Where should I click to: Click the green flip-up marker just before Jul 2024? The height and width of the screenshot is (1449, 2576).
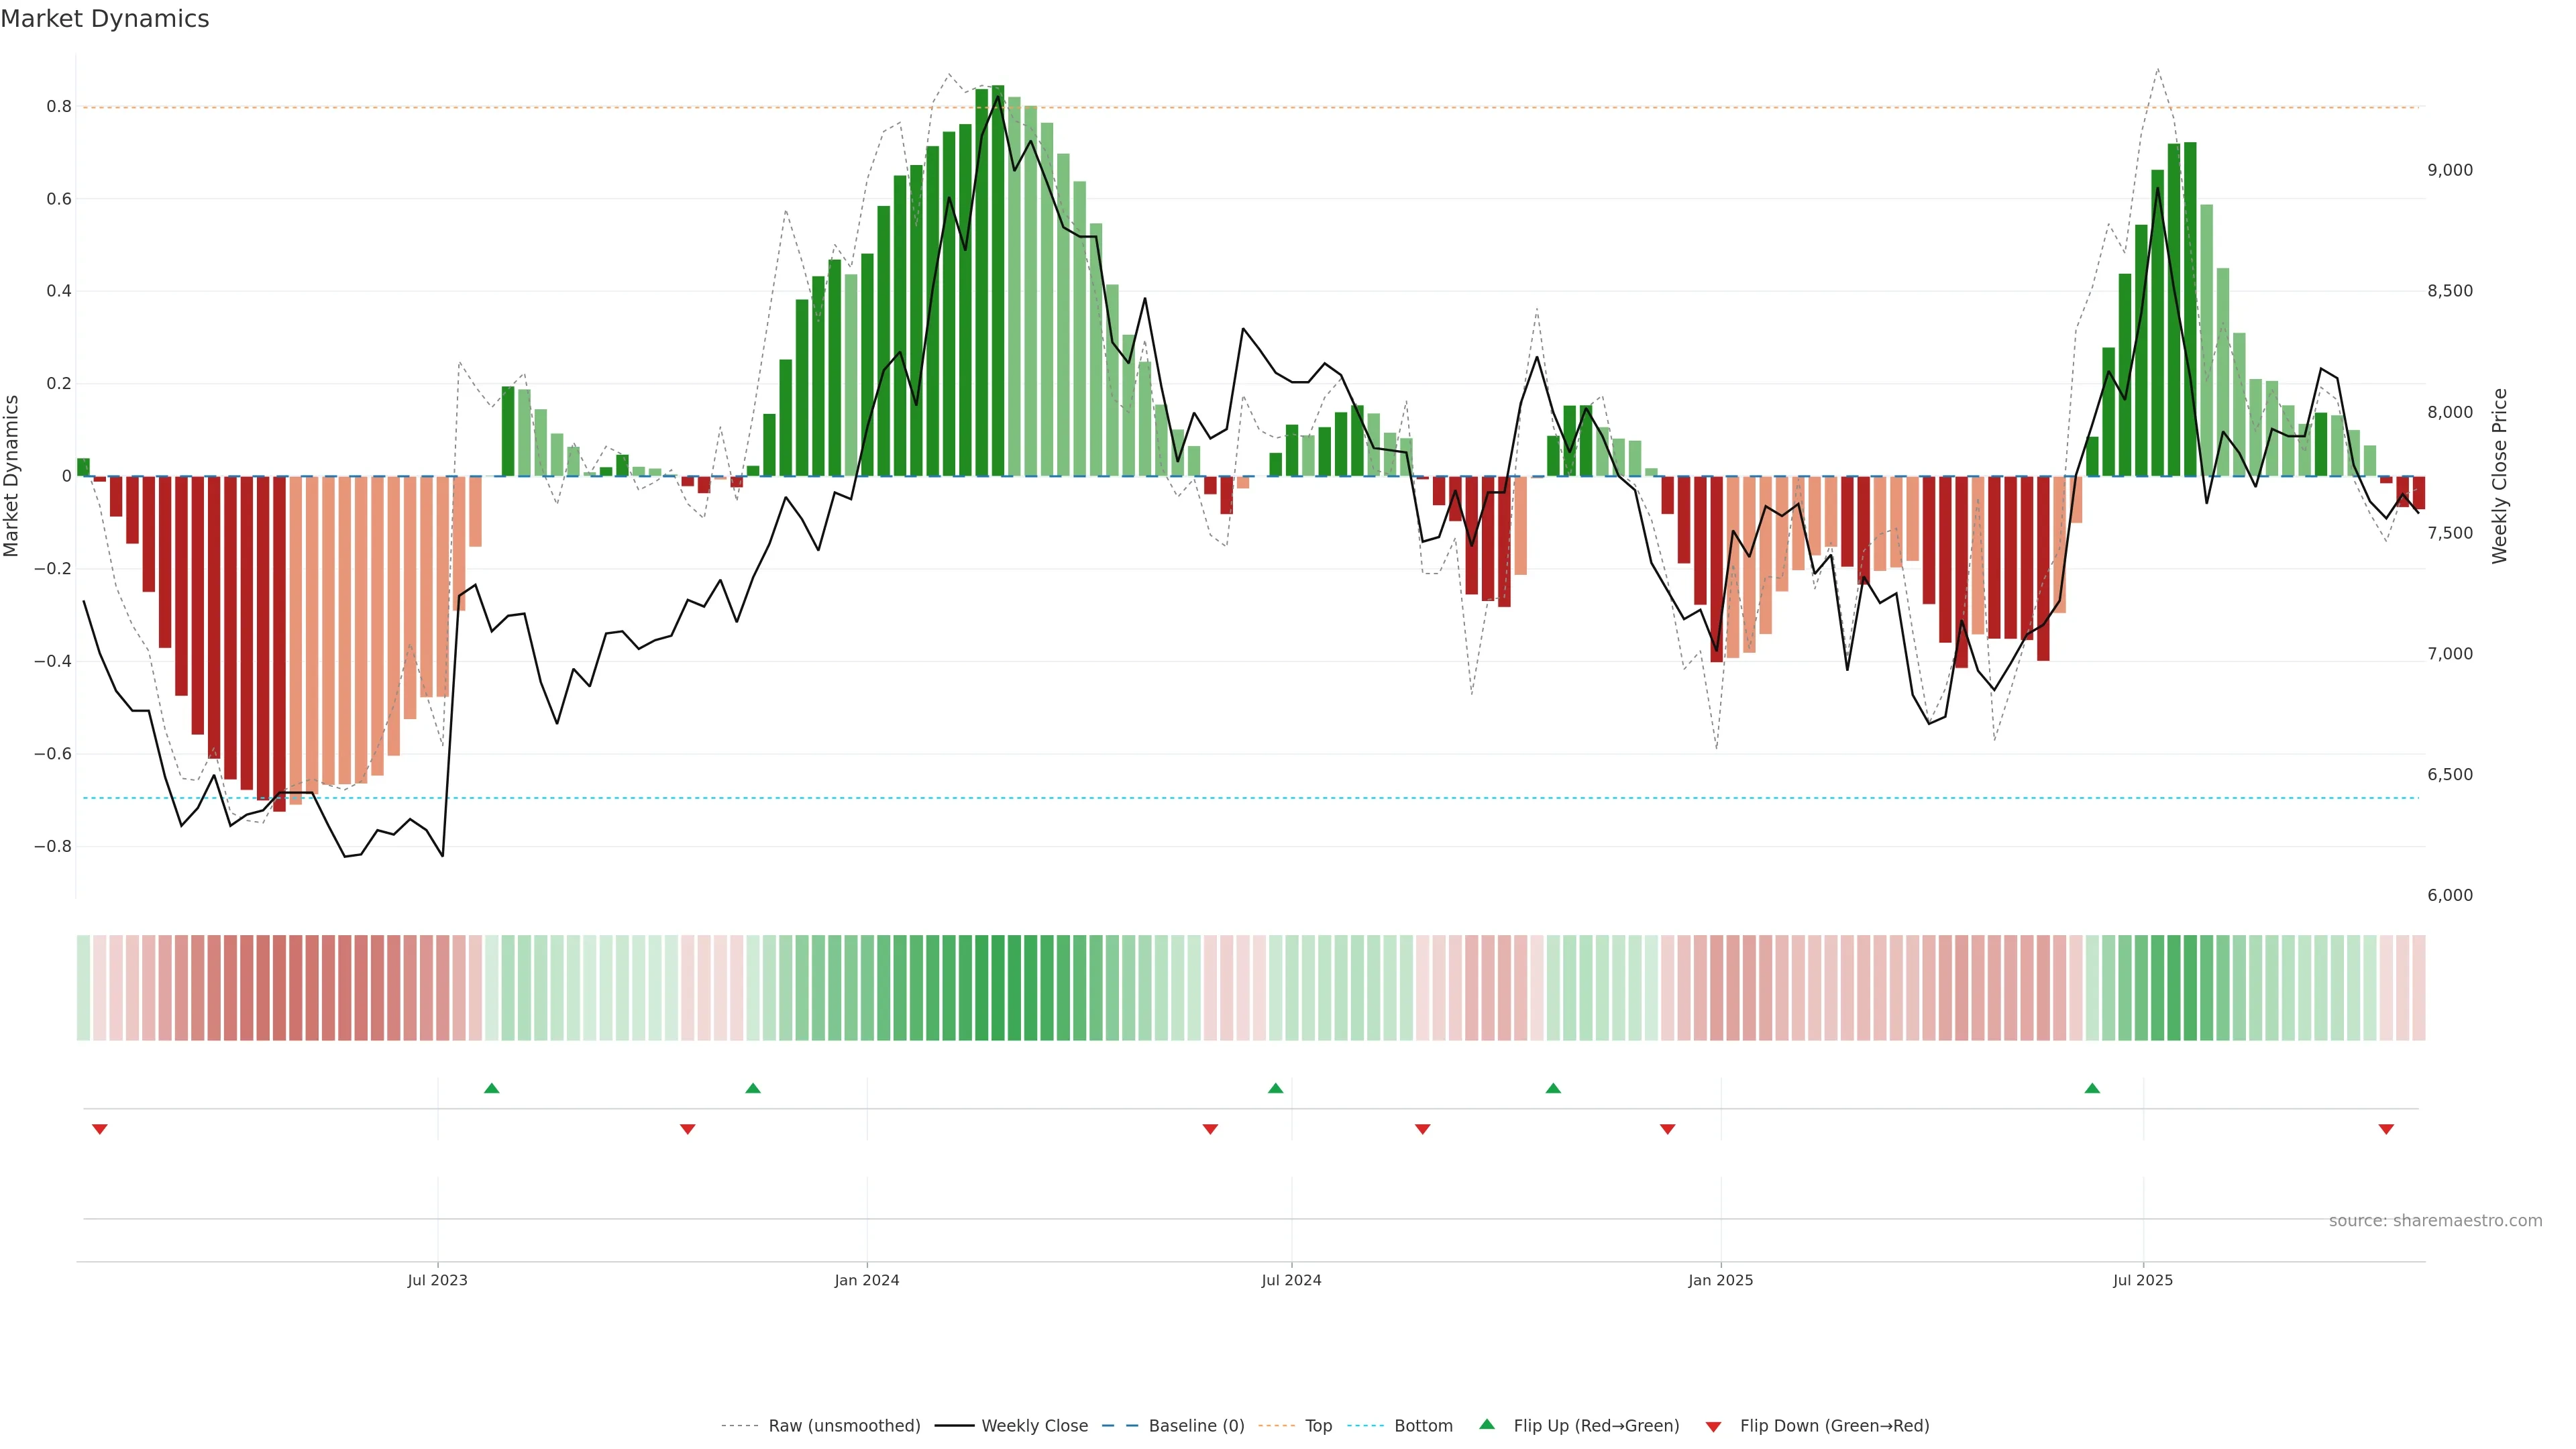(1275, 1088)
